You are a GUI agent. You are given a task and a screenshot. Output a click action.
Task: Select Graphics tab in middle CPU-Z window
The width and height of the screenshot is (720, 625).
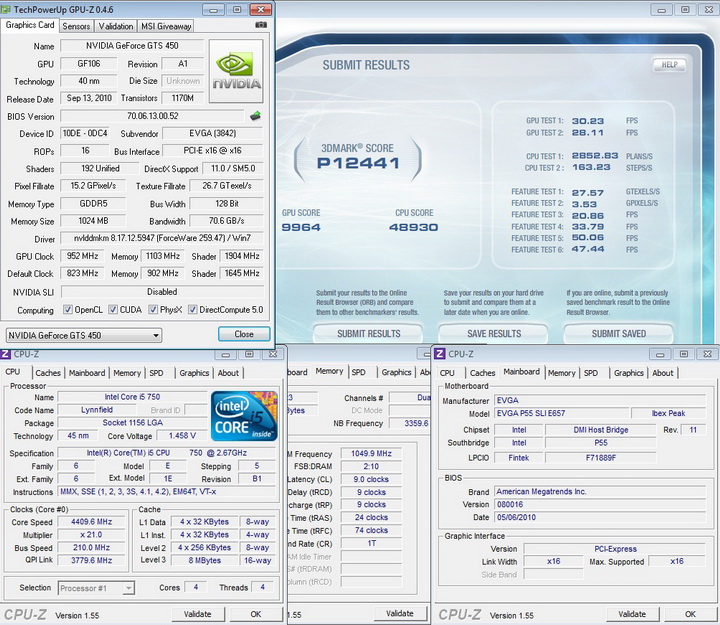click(396, 372)
